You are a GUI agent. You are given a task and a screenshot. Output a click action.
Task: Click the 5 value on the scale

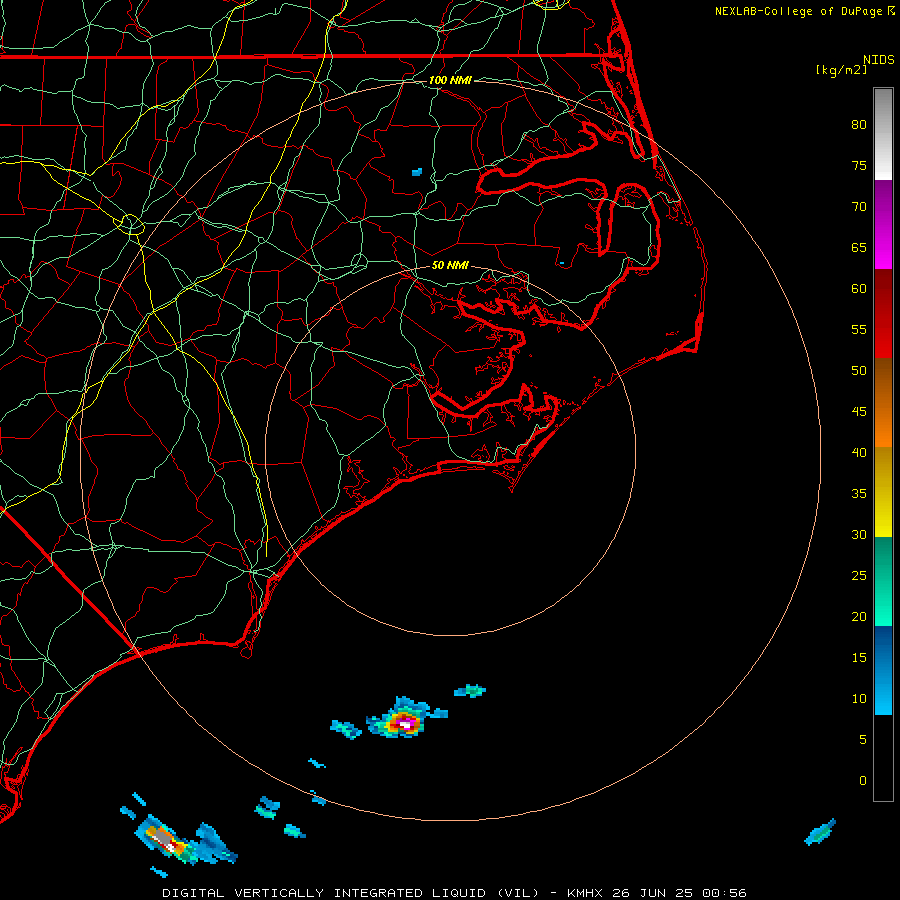(863, 739)
